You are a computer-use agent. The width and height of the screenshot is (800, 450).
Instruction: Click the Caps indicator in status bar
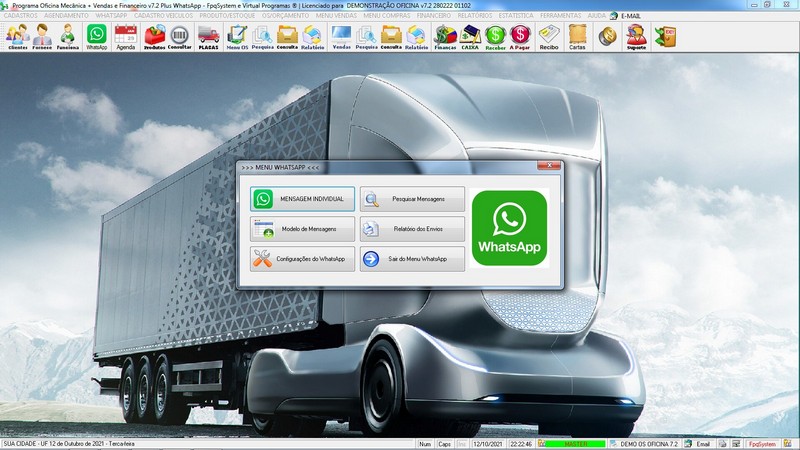[444, 444]
